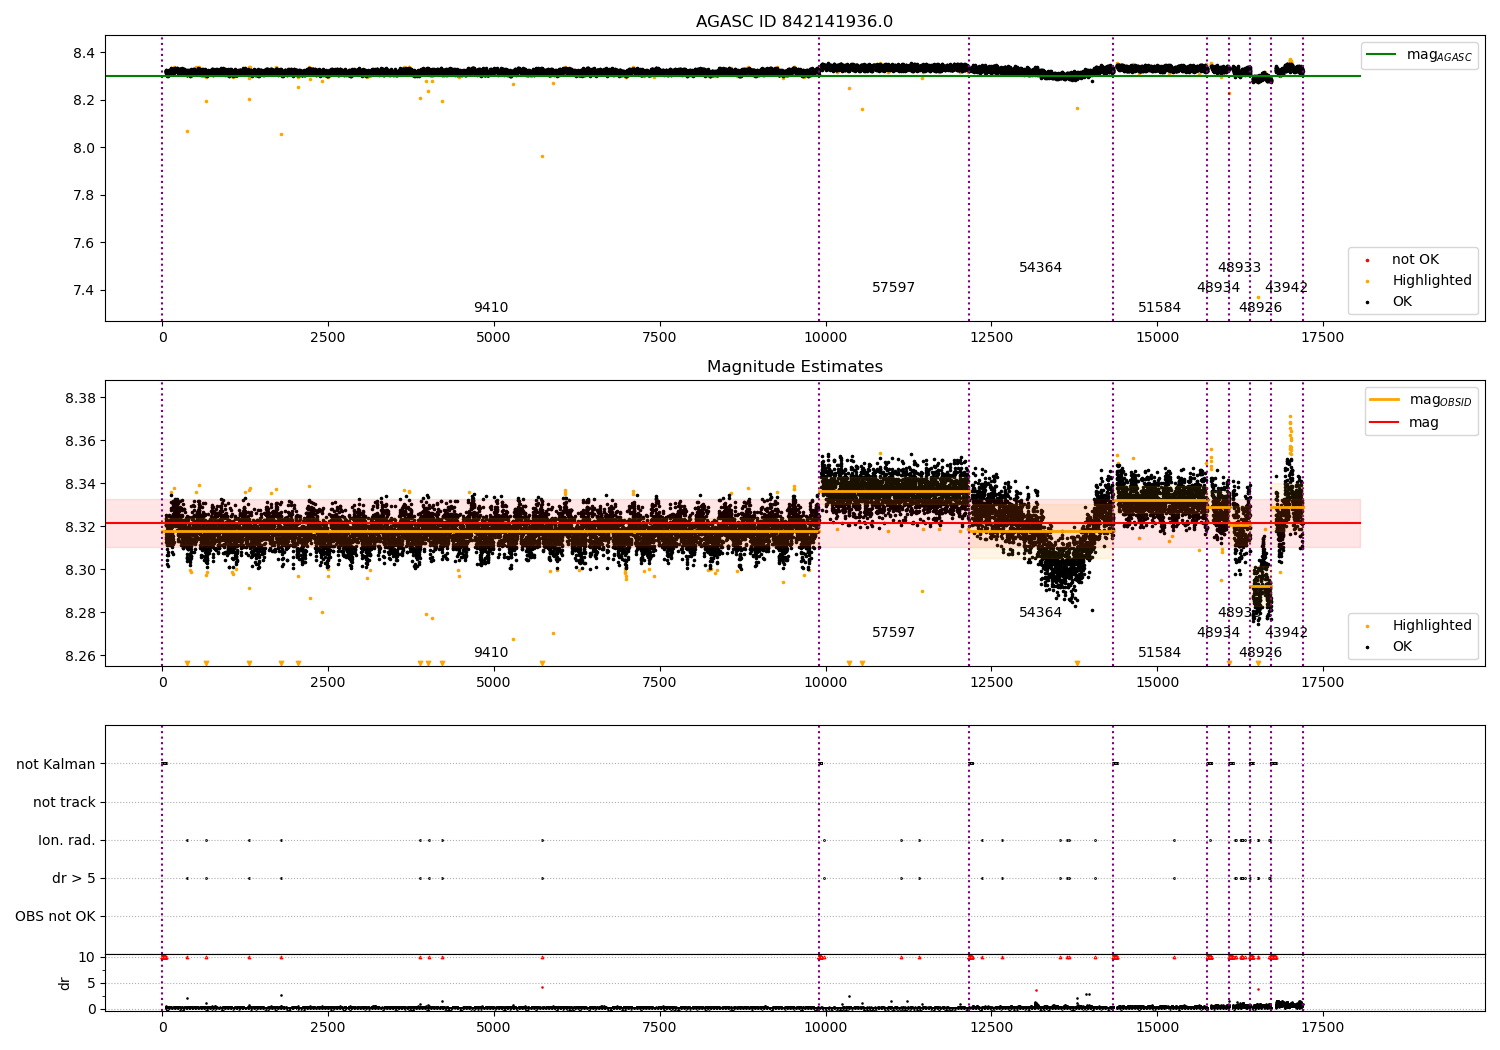Click the 8.0 y-axis tick label

coord(84,148)
